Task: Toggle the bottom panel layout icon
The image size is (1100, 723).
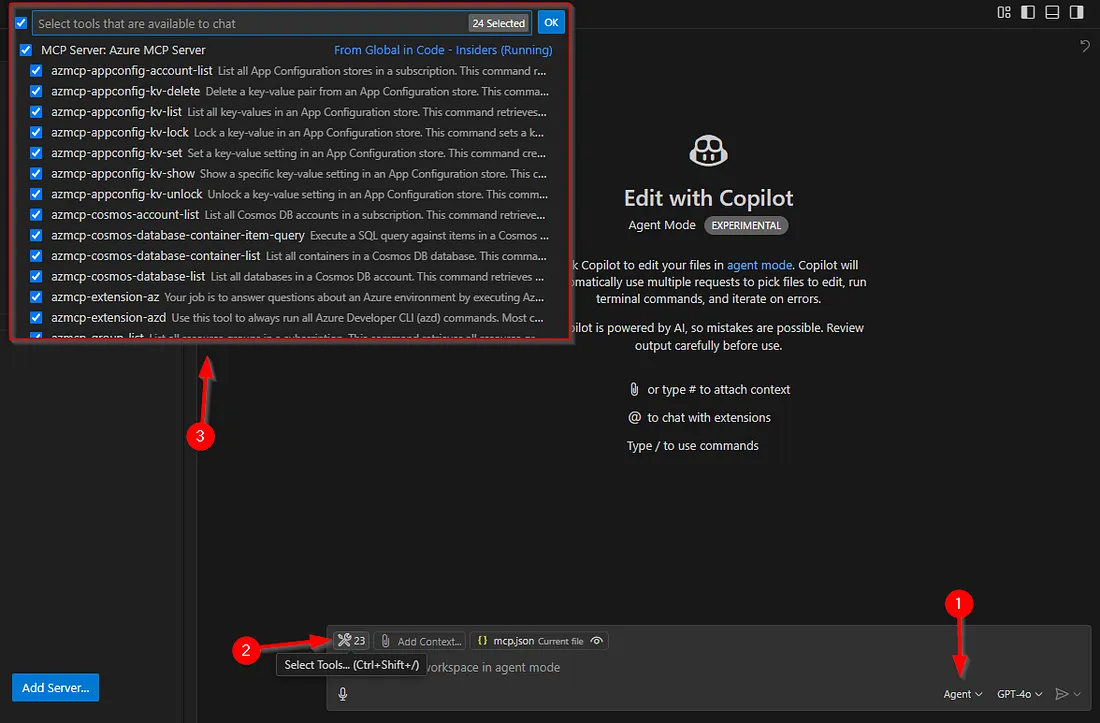Action: pyautogui.click(x=1052, y=12)
